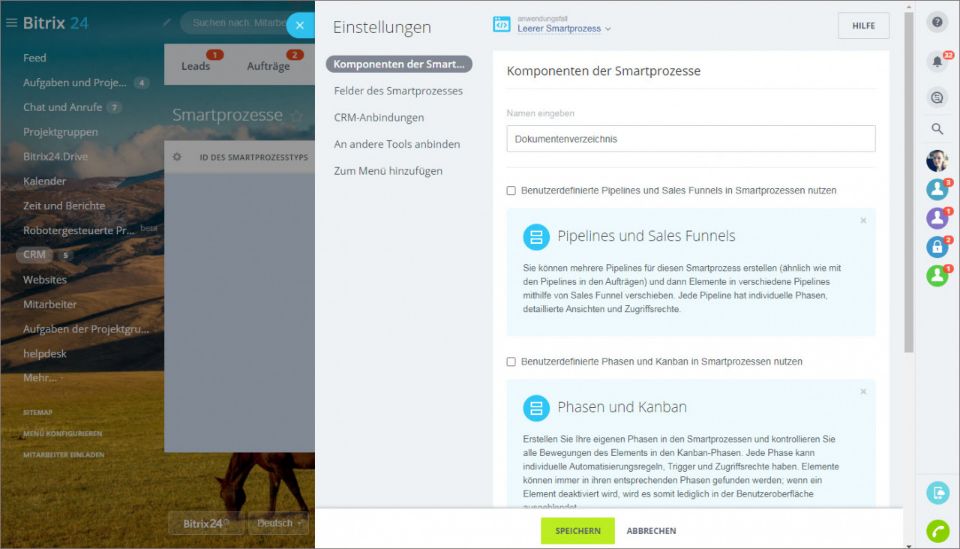Click the blue lock contact icon
The height and width of the screenshot is (549, 960).
point(937,247)
